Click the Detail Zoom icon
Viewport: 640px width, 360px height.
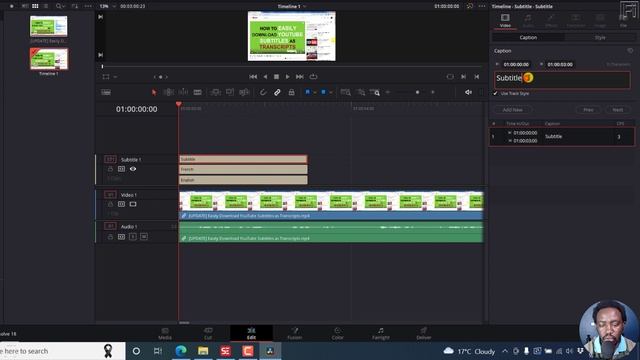pyautogui.click(x=361, y=92)
